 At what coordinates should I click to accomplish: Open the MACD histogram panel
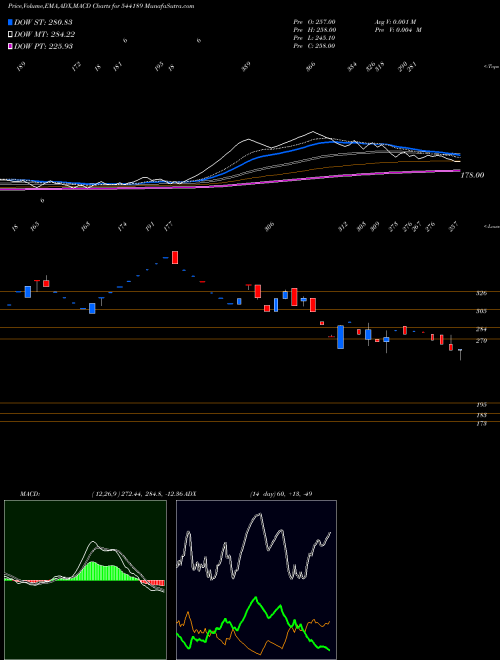(85, 580)
